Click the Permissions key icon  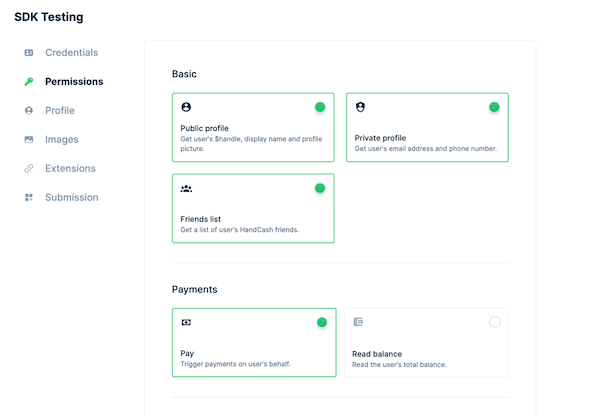click(x=29, y=82)
